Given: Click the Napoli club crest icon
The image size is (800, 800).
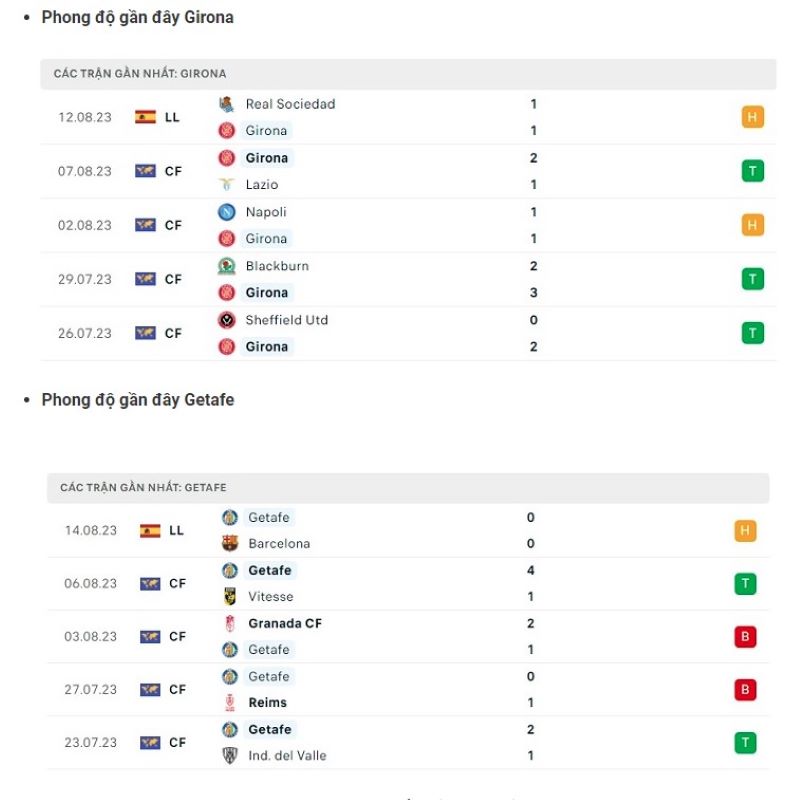Looking at the screenshot, I should [x=227, y=212].
